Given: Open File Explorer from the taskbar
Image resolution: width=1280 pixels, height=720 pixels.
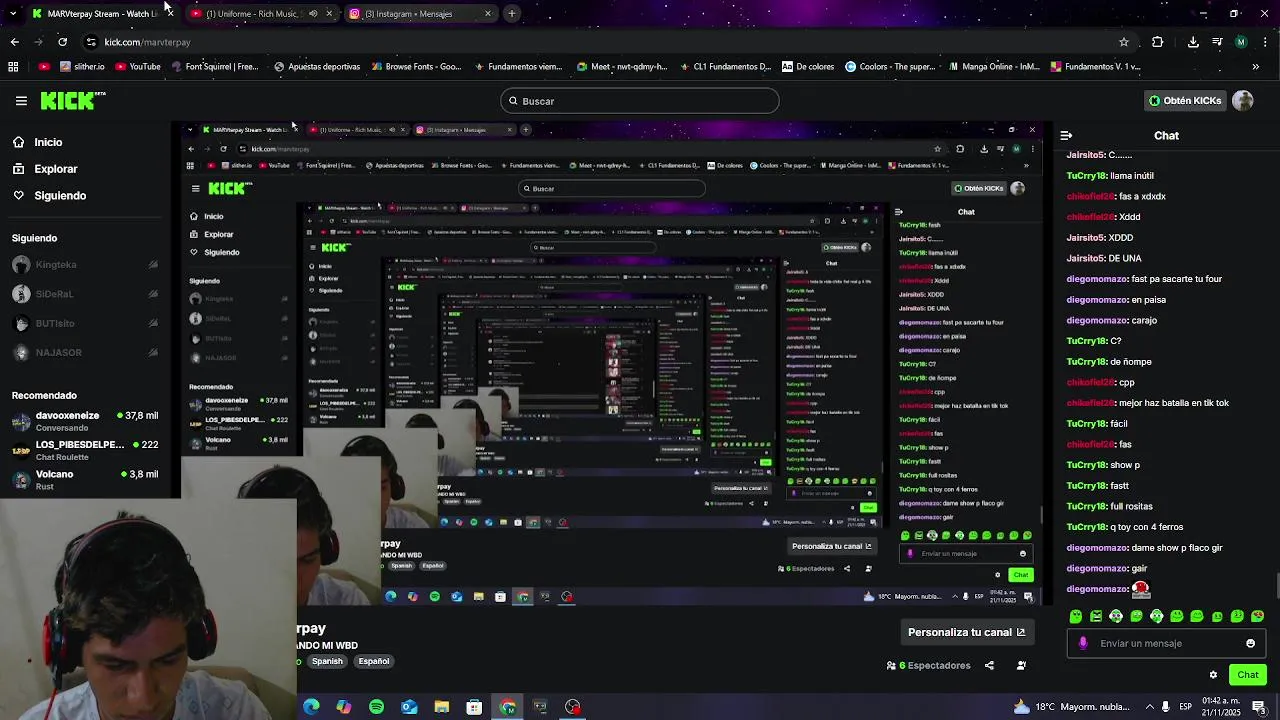Looking at the screenshot, I should [441, 707].
